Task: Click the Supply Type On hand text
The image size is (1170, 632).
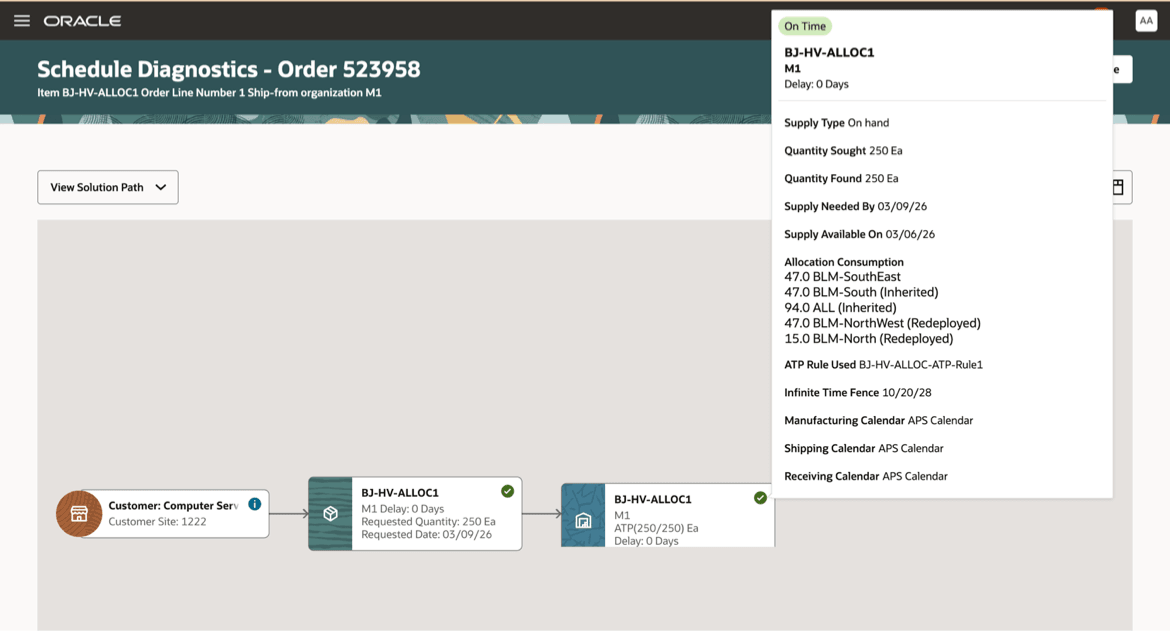Action: 836,122
